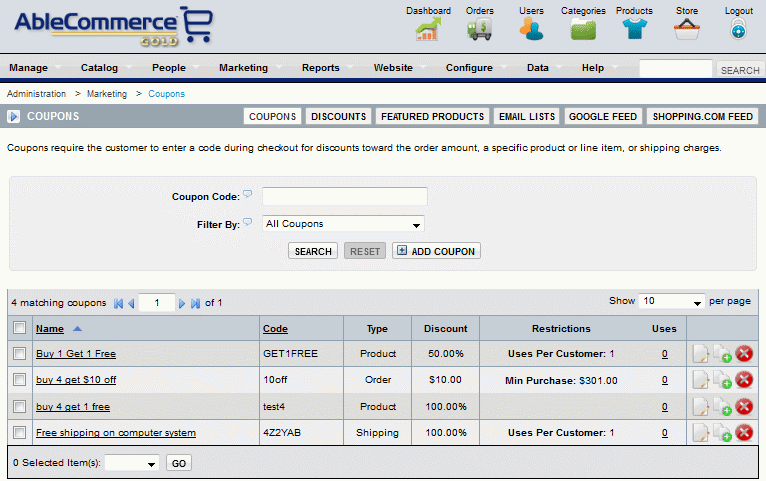The height and width of the screenshot is (481, 766).
Task: Edit the buy 4 get 1 free coupon
Action: (701, 406)
